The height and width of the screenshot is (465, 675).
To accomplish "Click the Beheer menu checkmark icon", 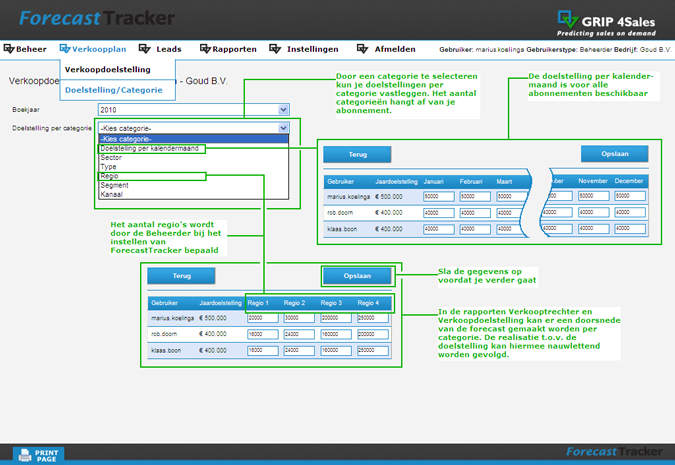I will pyautogui.click(x=9, y=49).
